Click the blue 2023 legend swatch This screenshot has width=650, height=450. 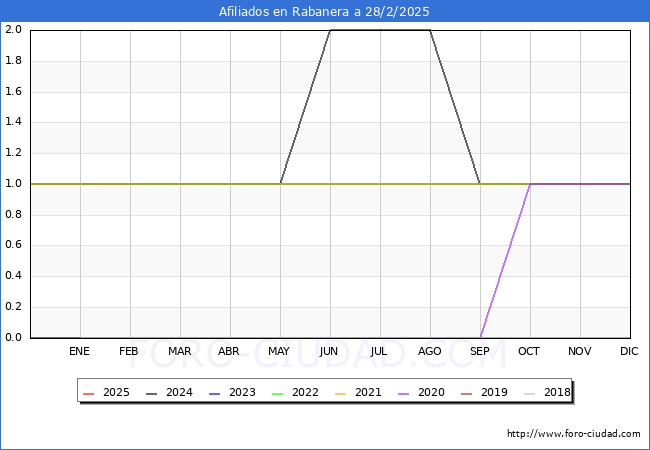click(215, 393)
